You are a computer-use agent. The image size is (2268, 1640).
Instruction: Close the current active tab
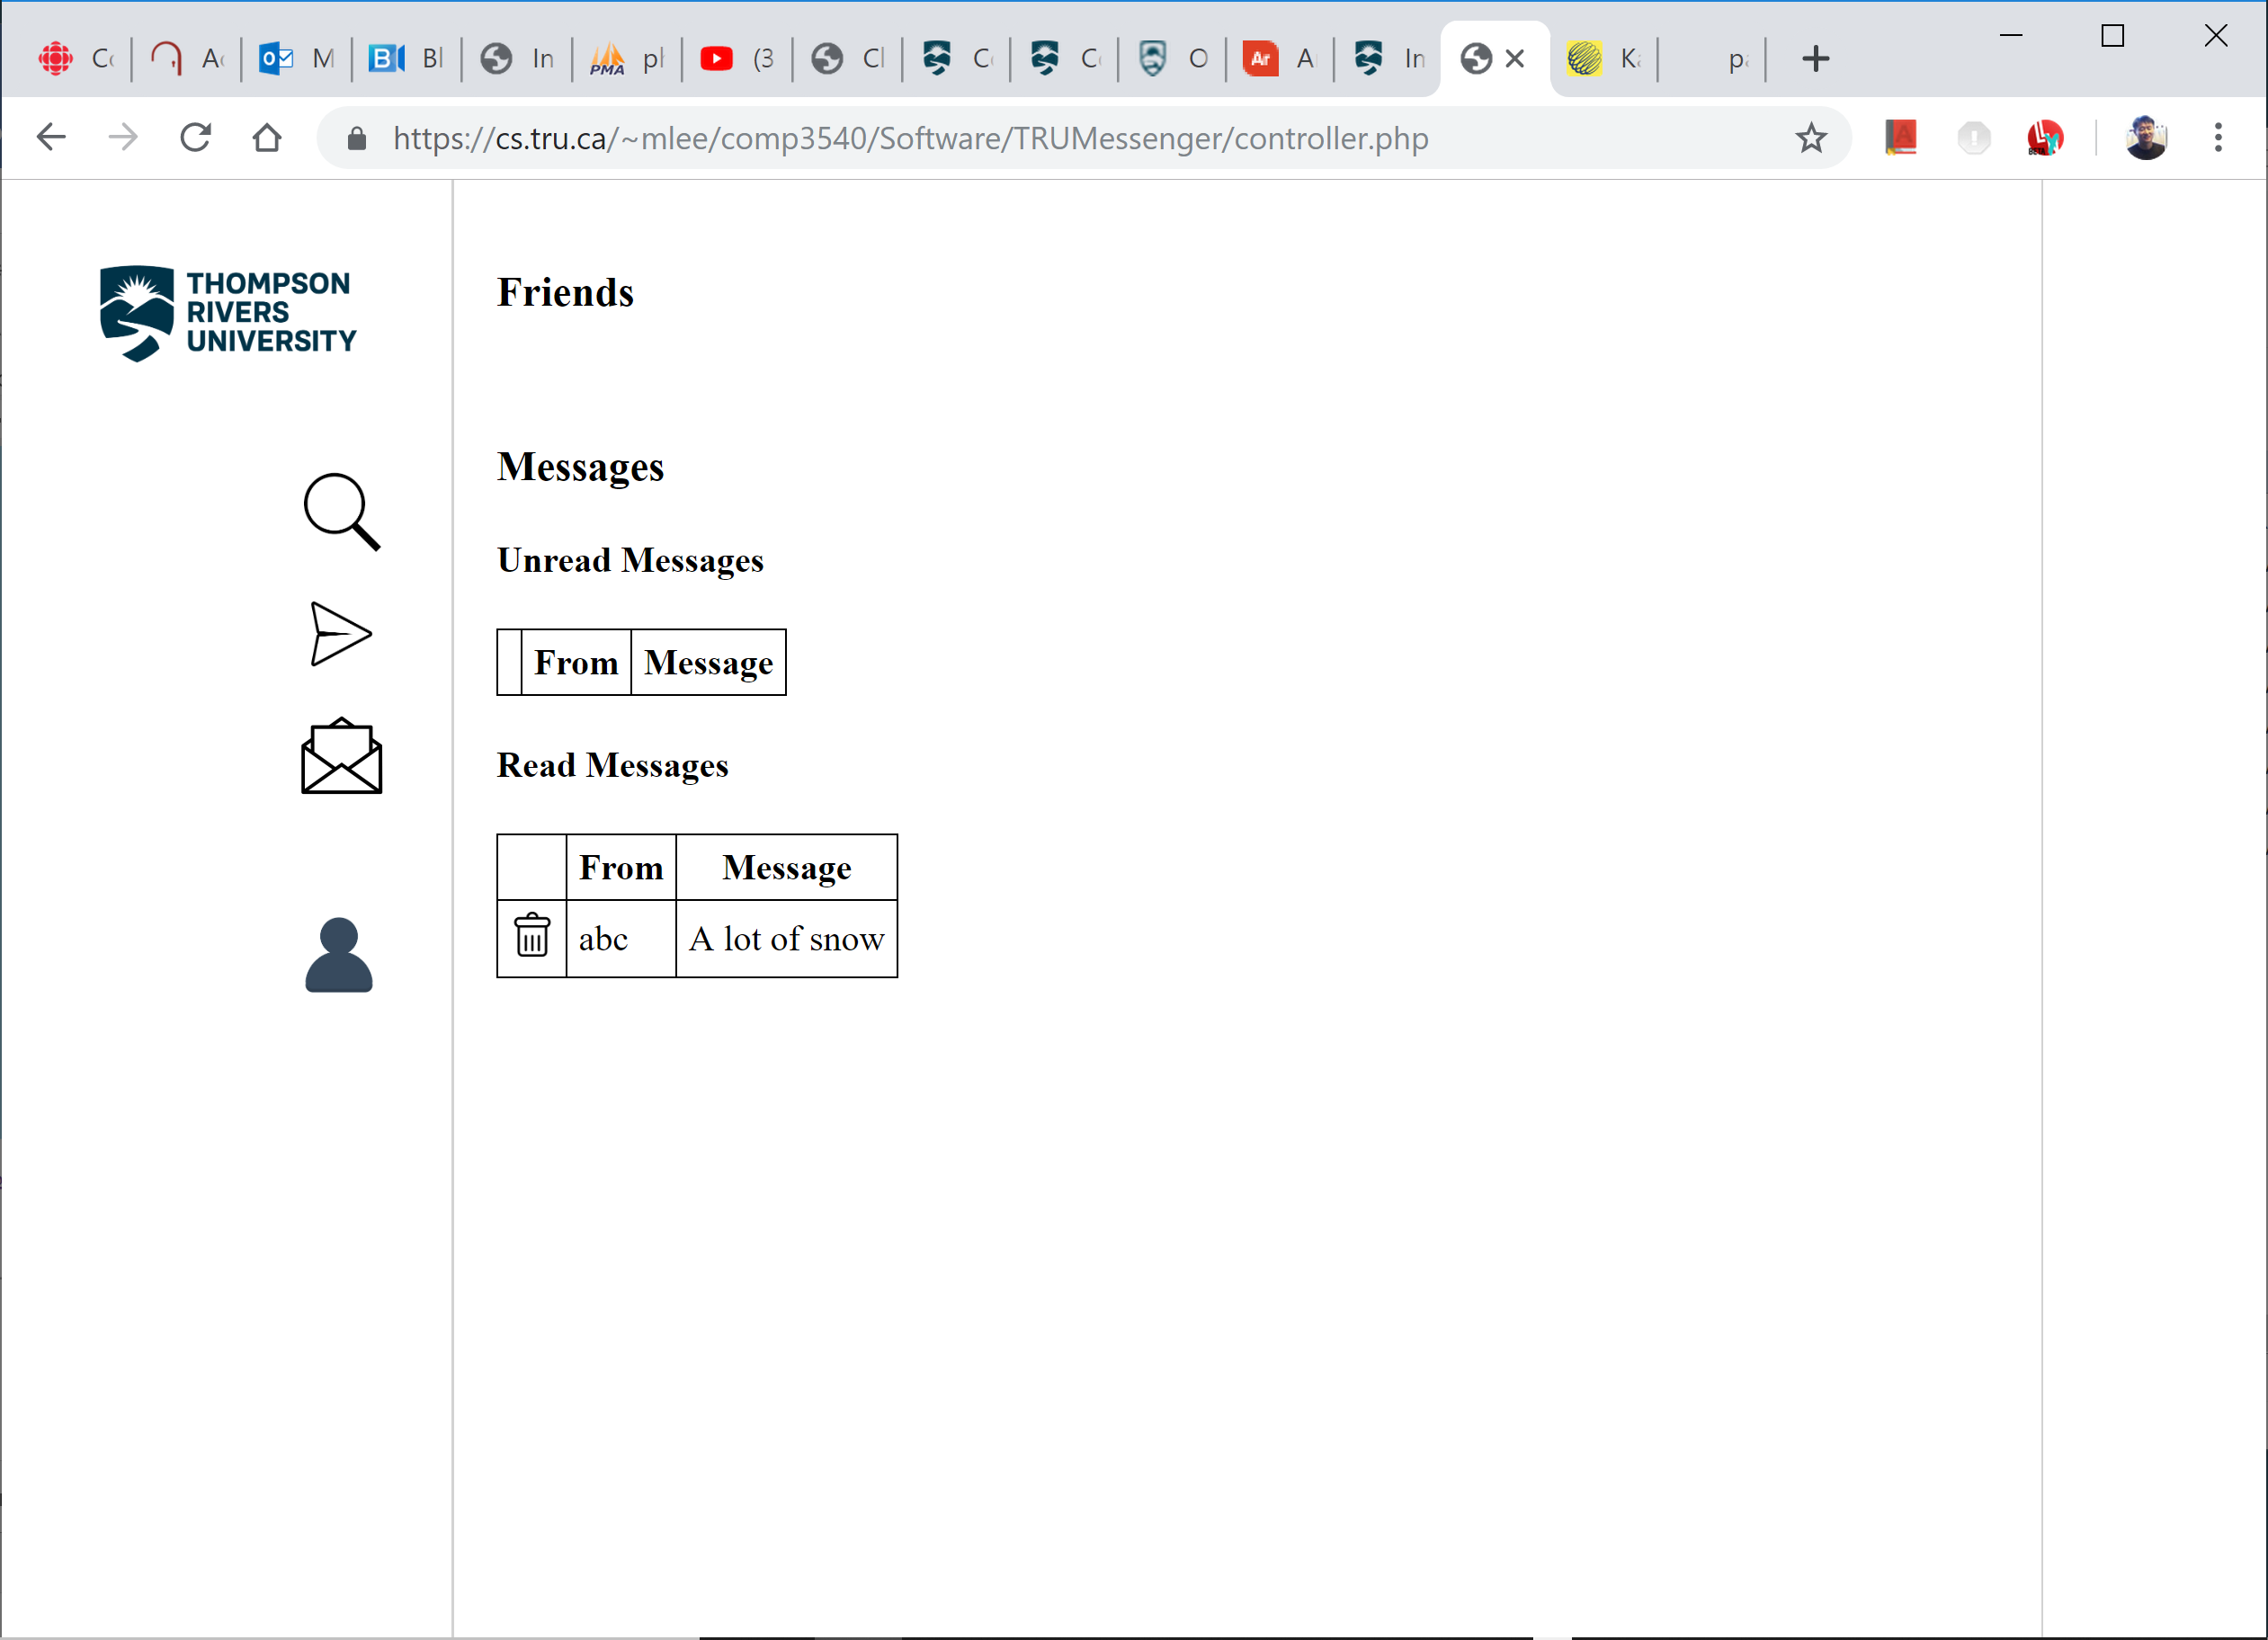click(x=1514, y=59)
